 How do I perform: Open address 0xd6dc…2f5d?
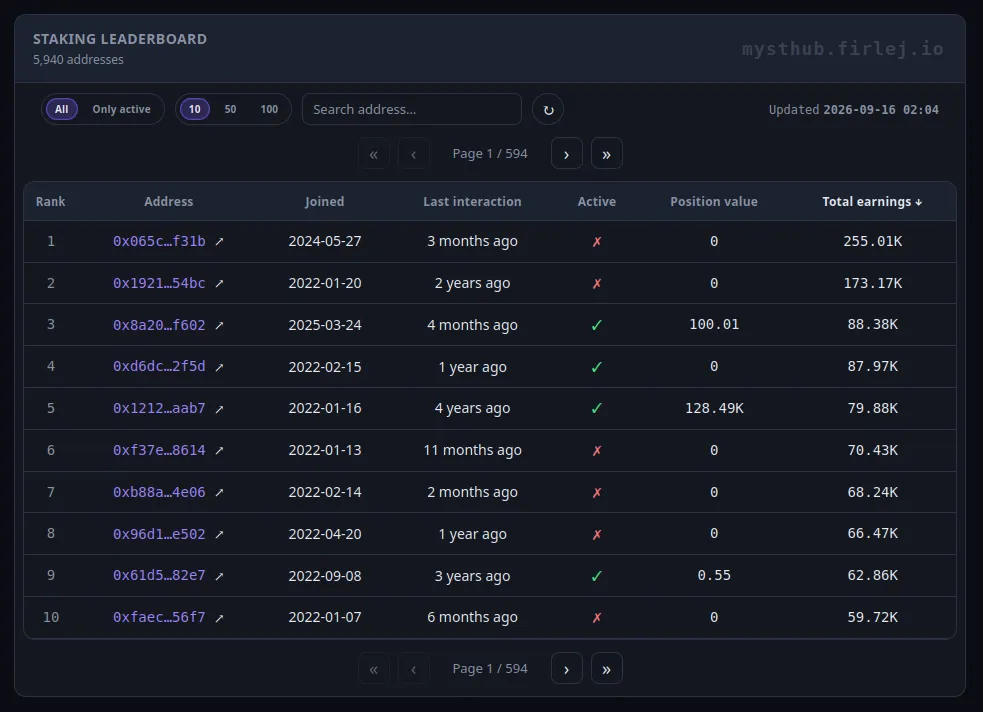tap(159, 367)
